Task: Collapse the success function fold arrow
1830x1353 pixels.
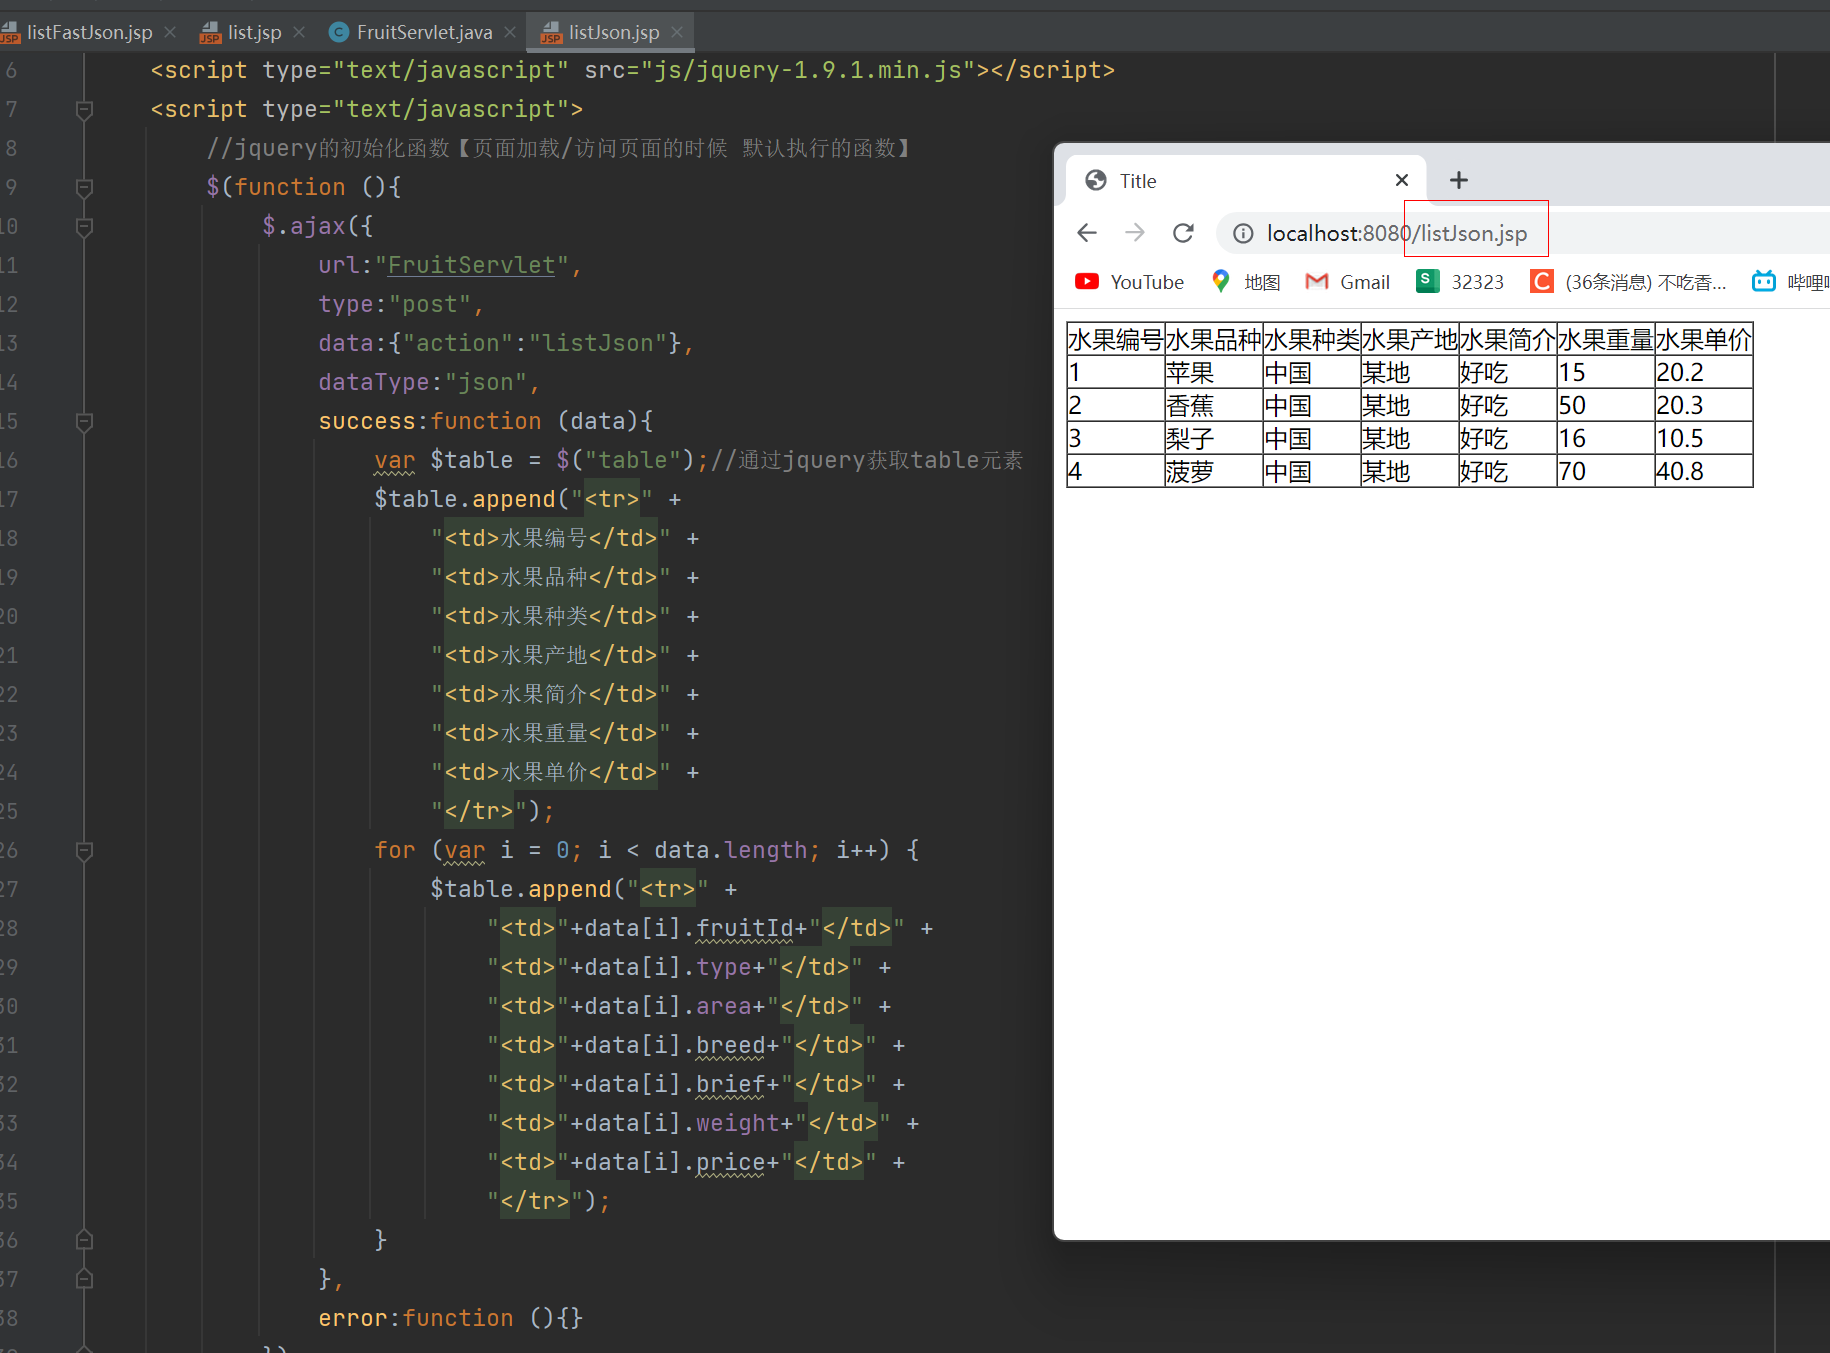Action: [84, 421]
